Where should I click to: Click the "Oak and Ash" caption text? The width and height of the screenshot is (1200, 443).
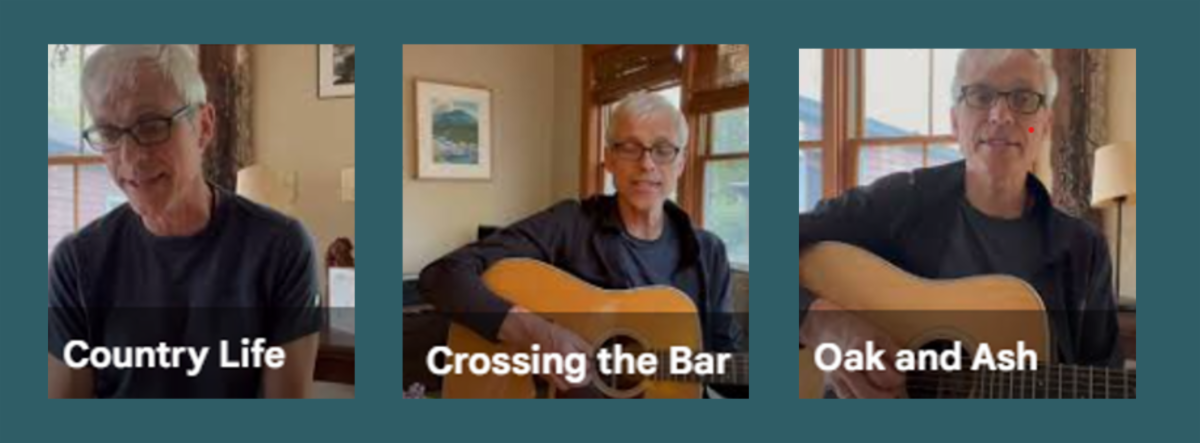coord(925,357)
